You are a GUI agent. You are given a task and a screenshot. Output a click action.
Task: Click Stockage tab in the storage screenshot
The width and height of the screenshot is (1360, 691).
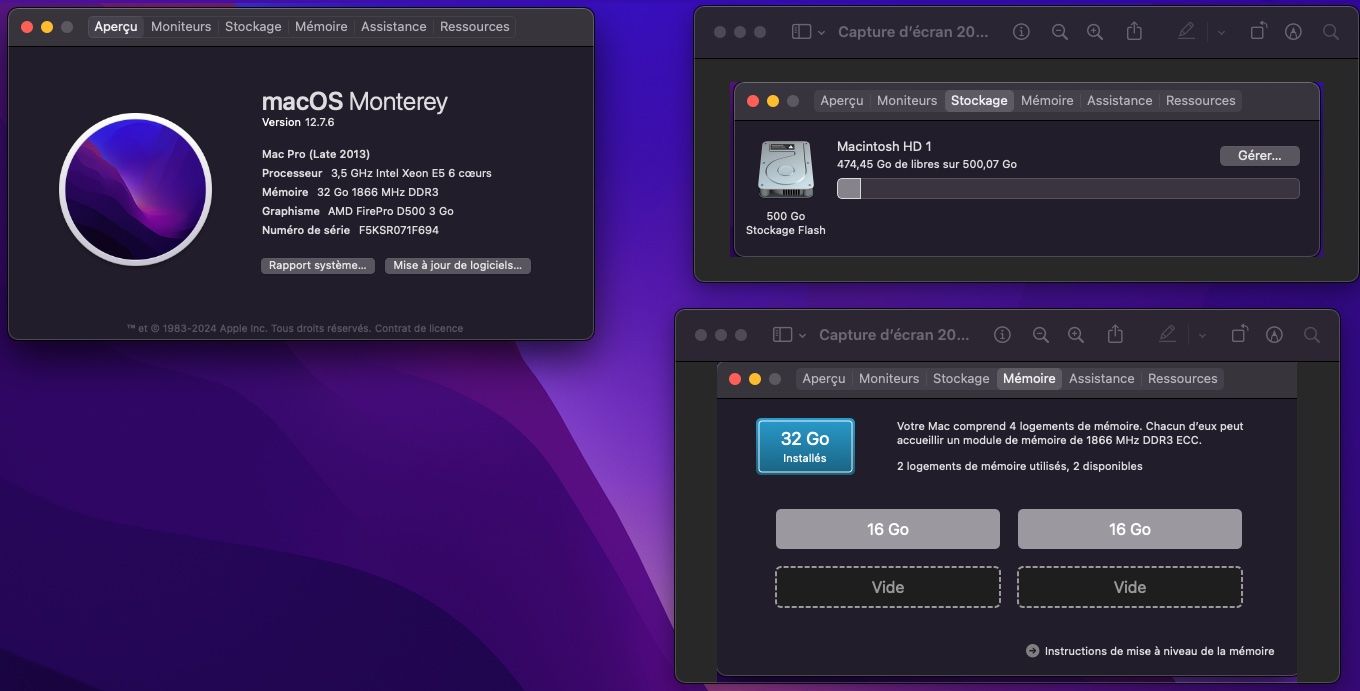(979, 101)
